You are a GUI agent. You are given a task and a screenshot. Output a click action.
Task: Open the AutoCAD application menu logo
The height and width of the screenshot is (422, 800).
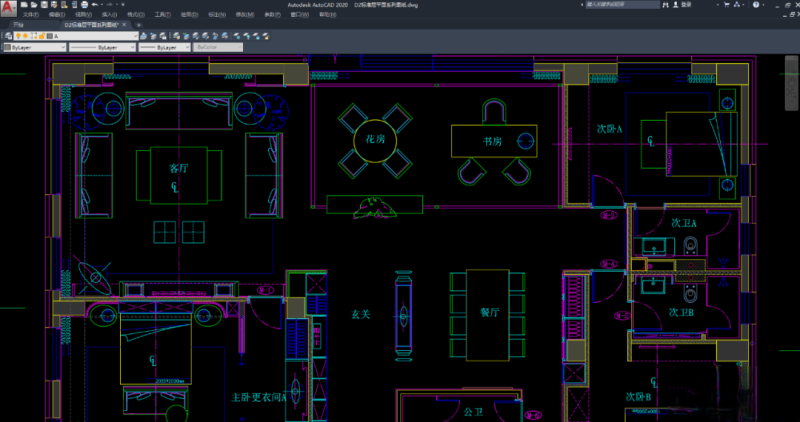point(7,6)
